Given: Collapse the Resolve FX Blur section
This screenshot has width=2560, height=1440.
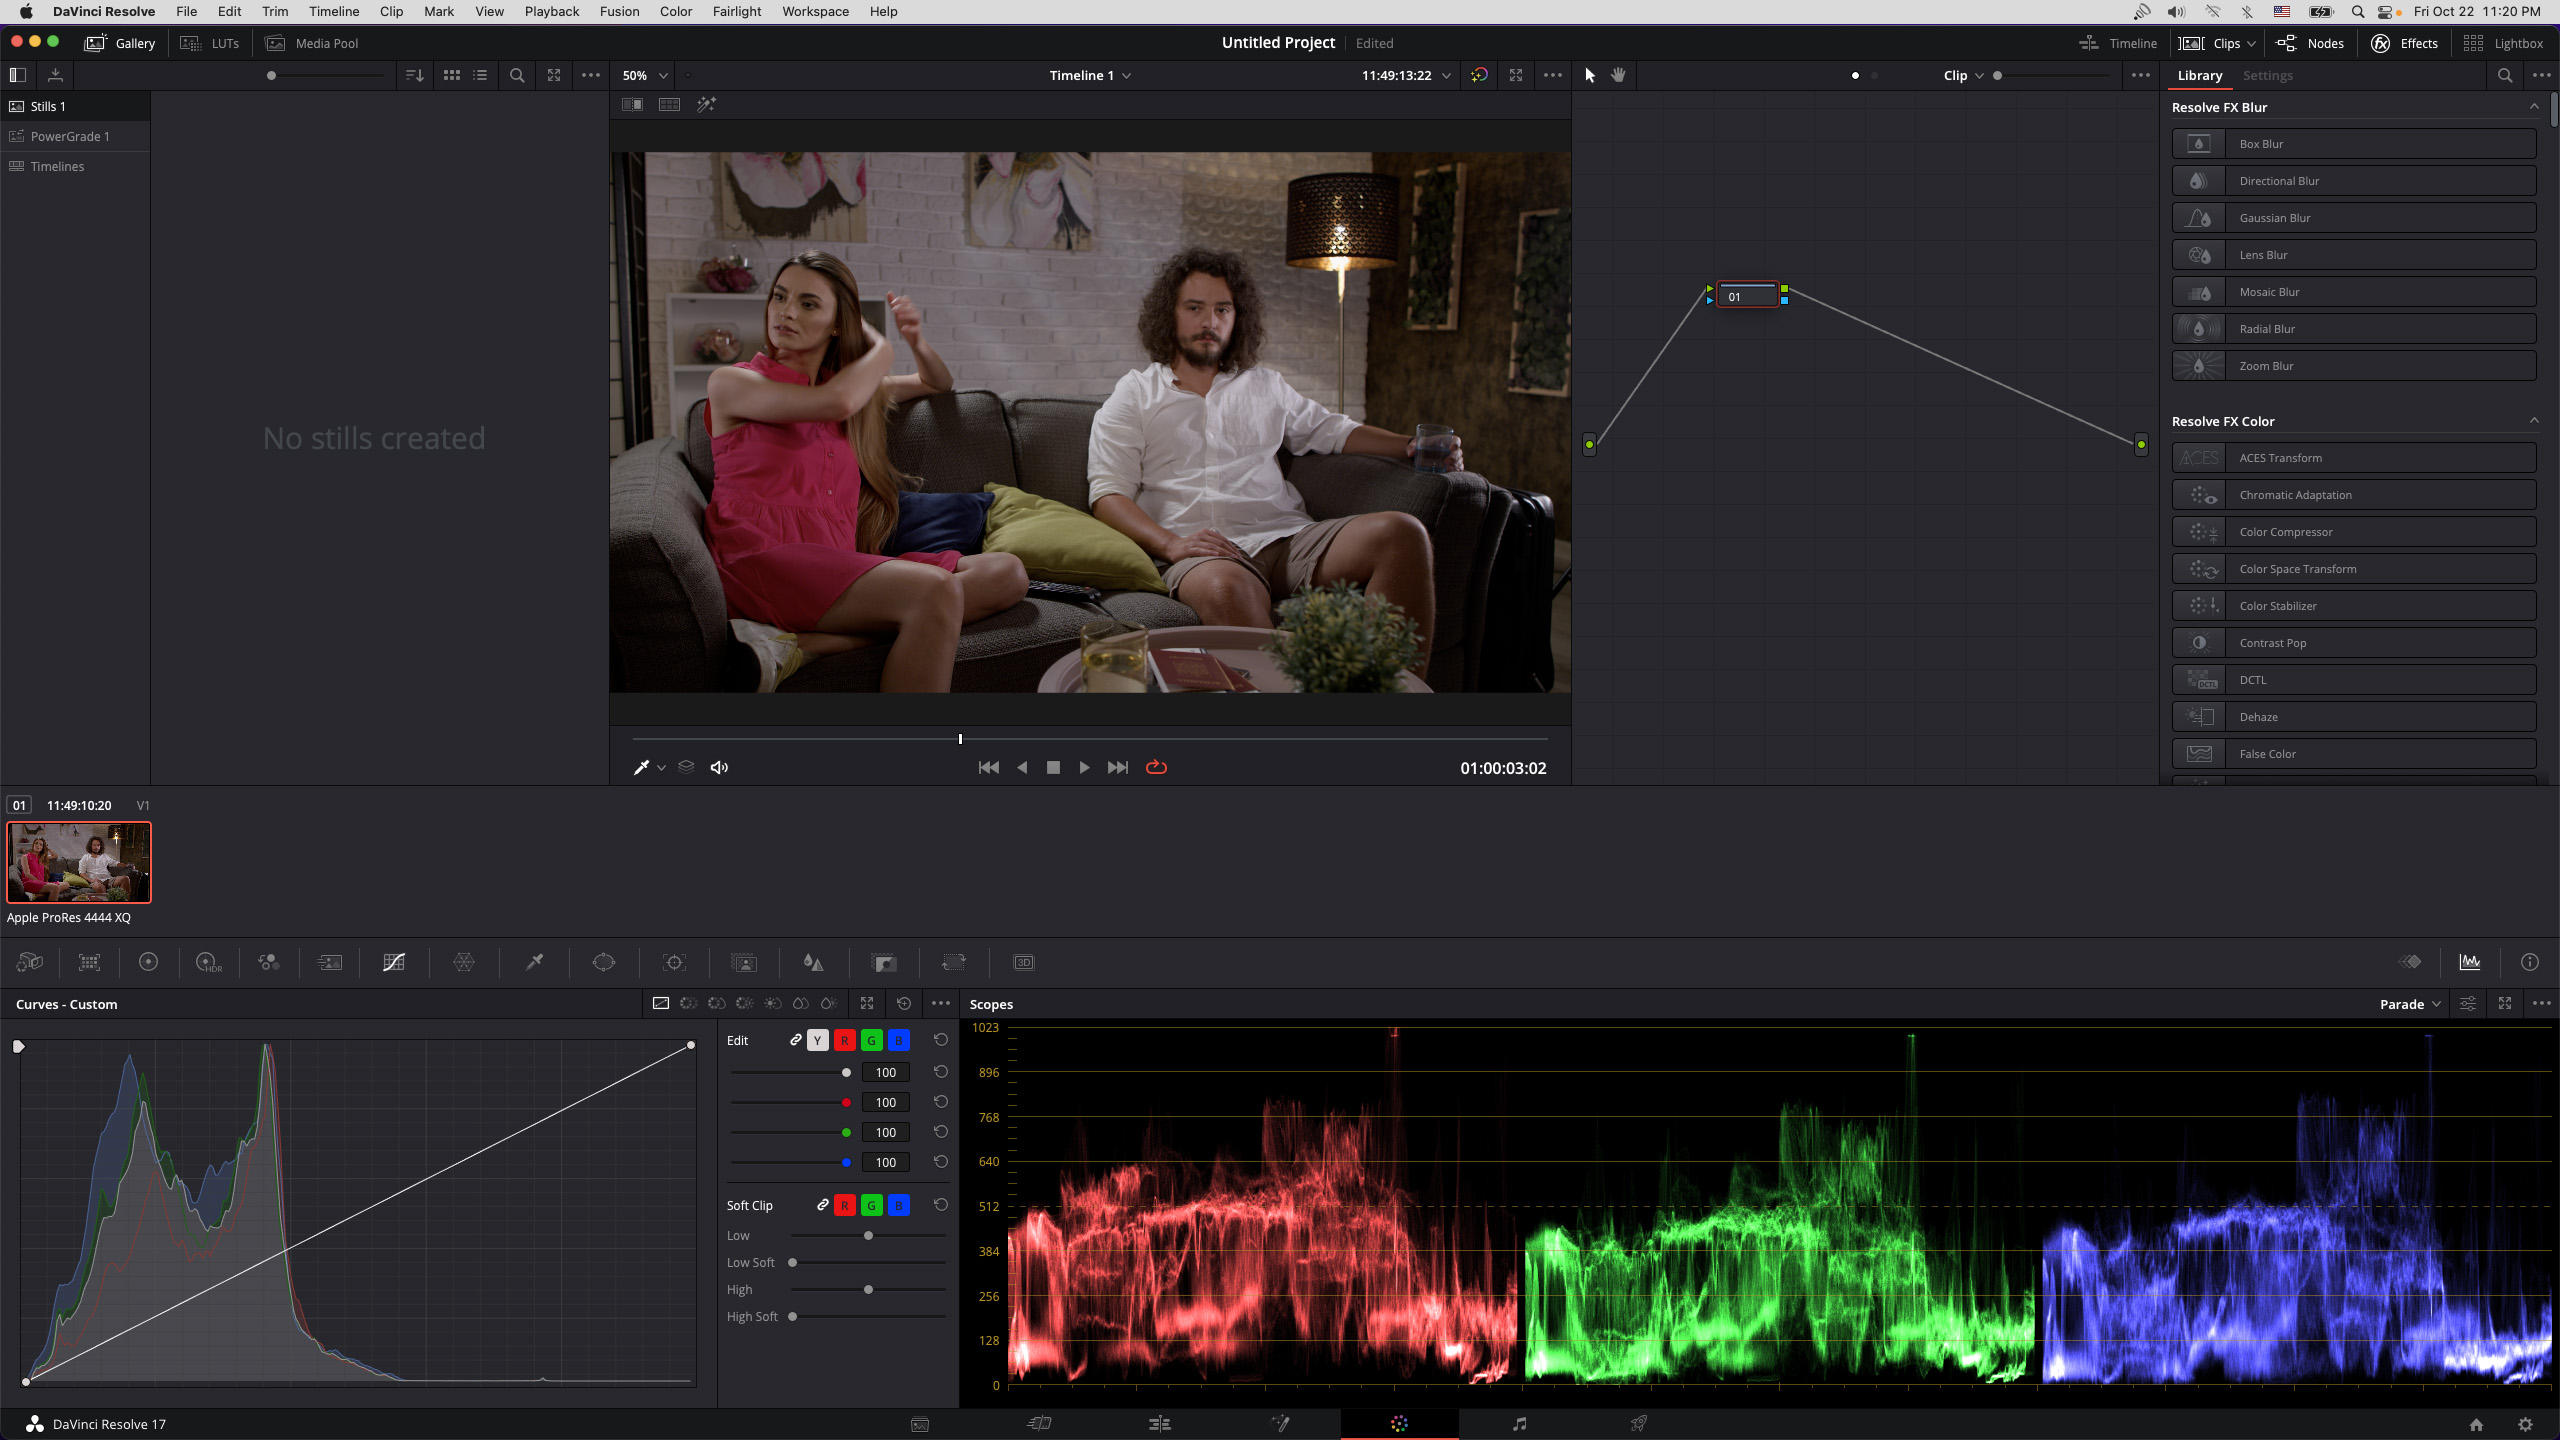Looking at the screenshot, I should point(2534,107).
